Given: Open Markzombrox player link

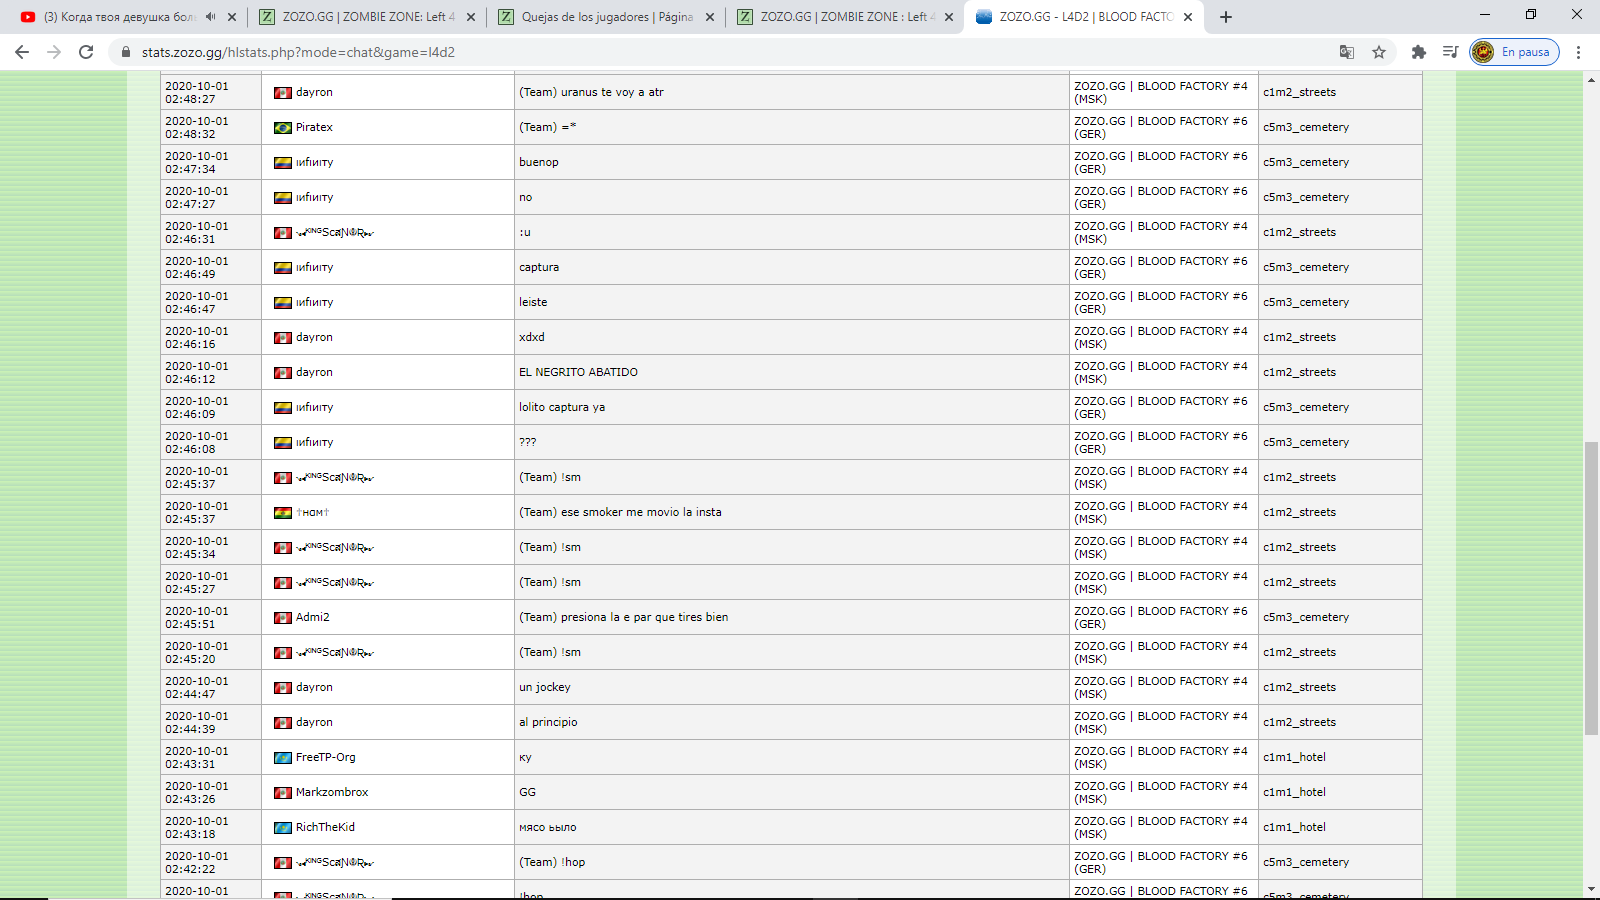Looking at the screenshot, I should (x=332, y=792).
